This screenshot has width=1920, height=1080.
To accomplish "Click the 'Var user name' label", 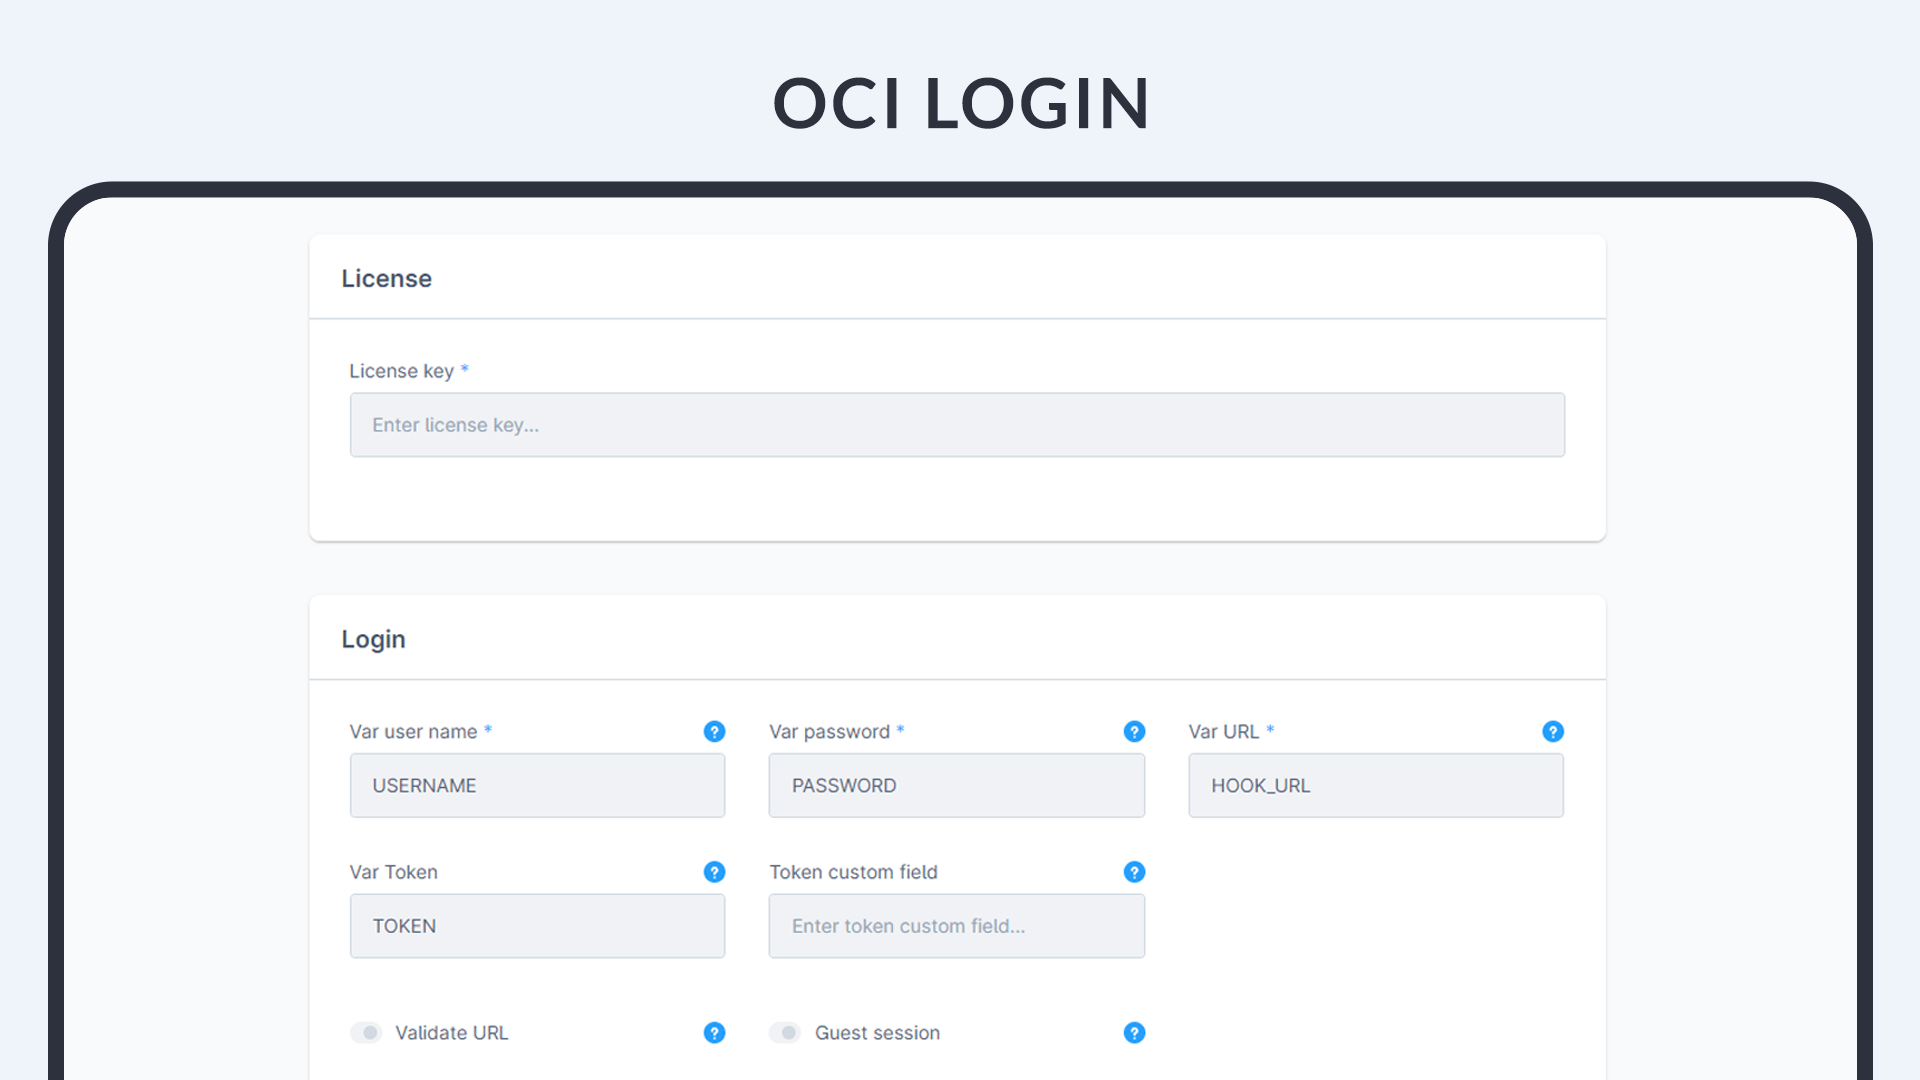I will [413, 731].
